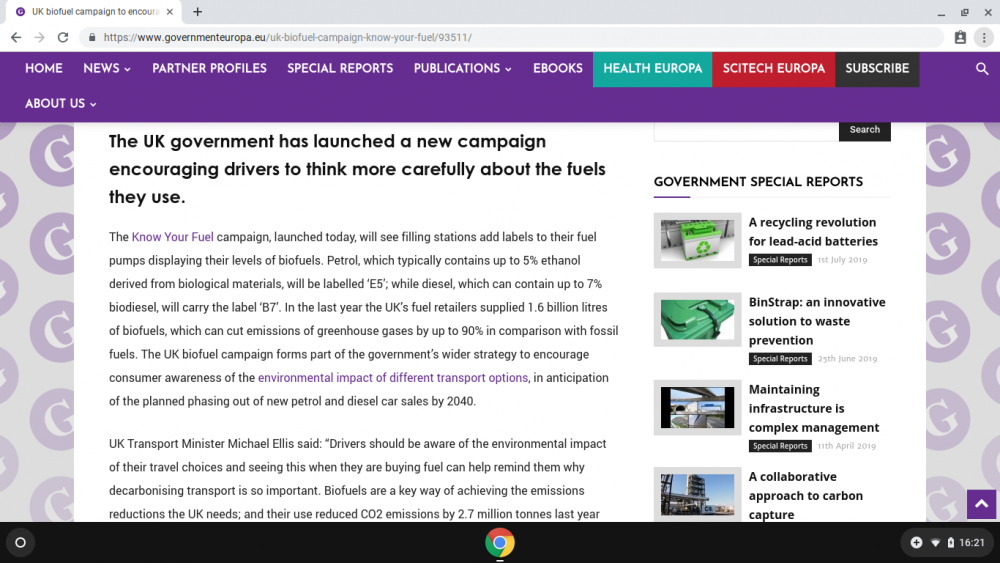Focus the sidebar search field
This screenshot has height=563, width=1000.
(x=746, y=131)
